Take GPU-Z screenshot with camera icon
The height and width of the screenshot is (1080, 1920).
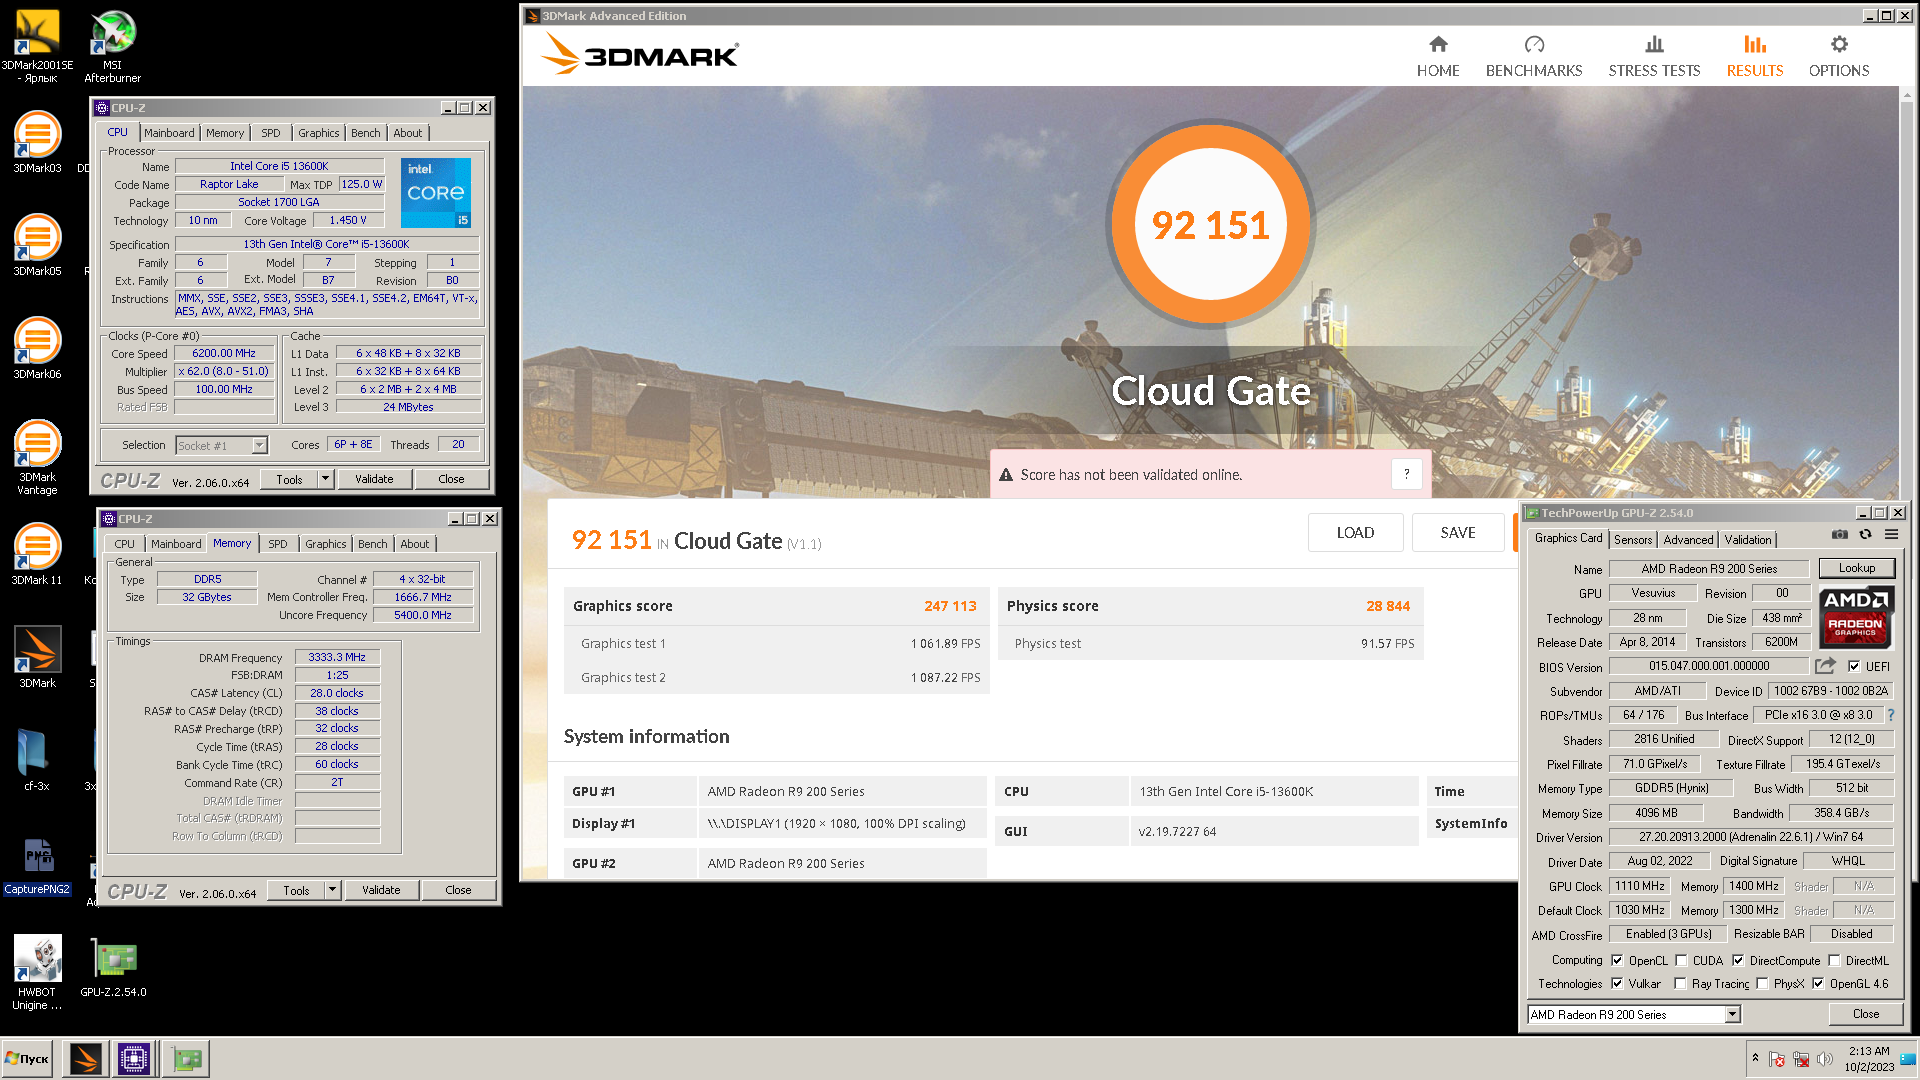1839,535
